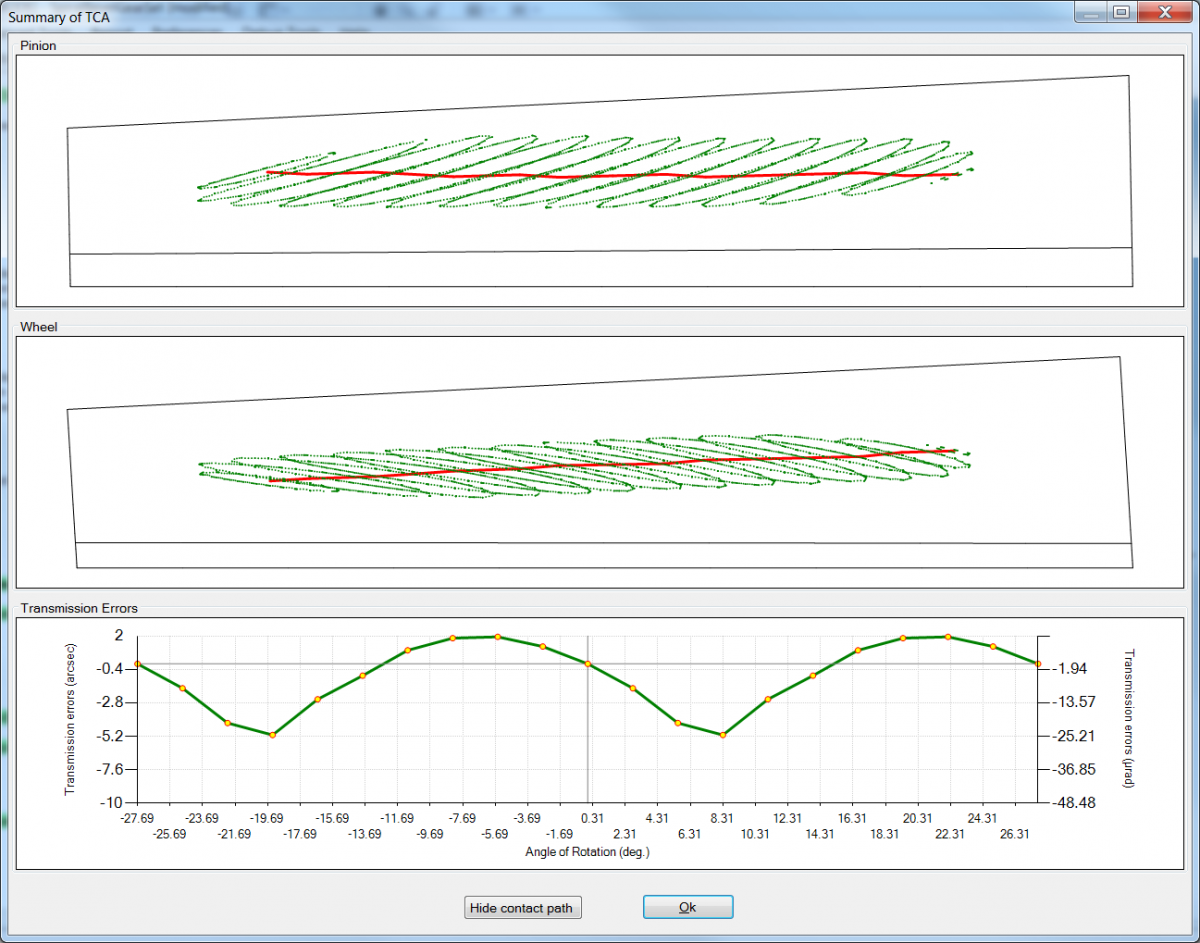Click the red contact path on Wheel plot
This screenshot has height=943, width=1200.
click(600, 465)
